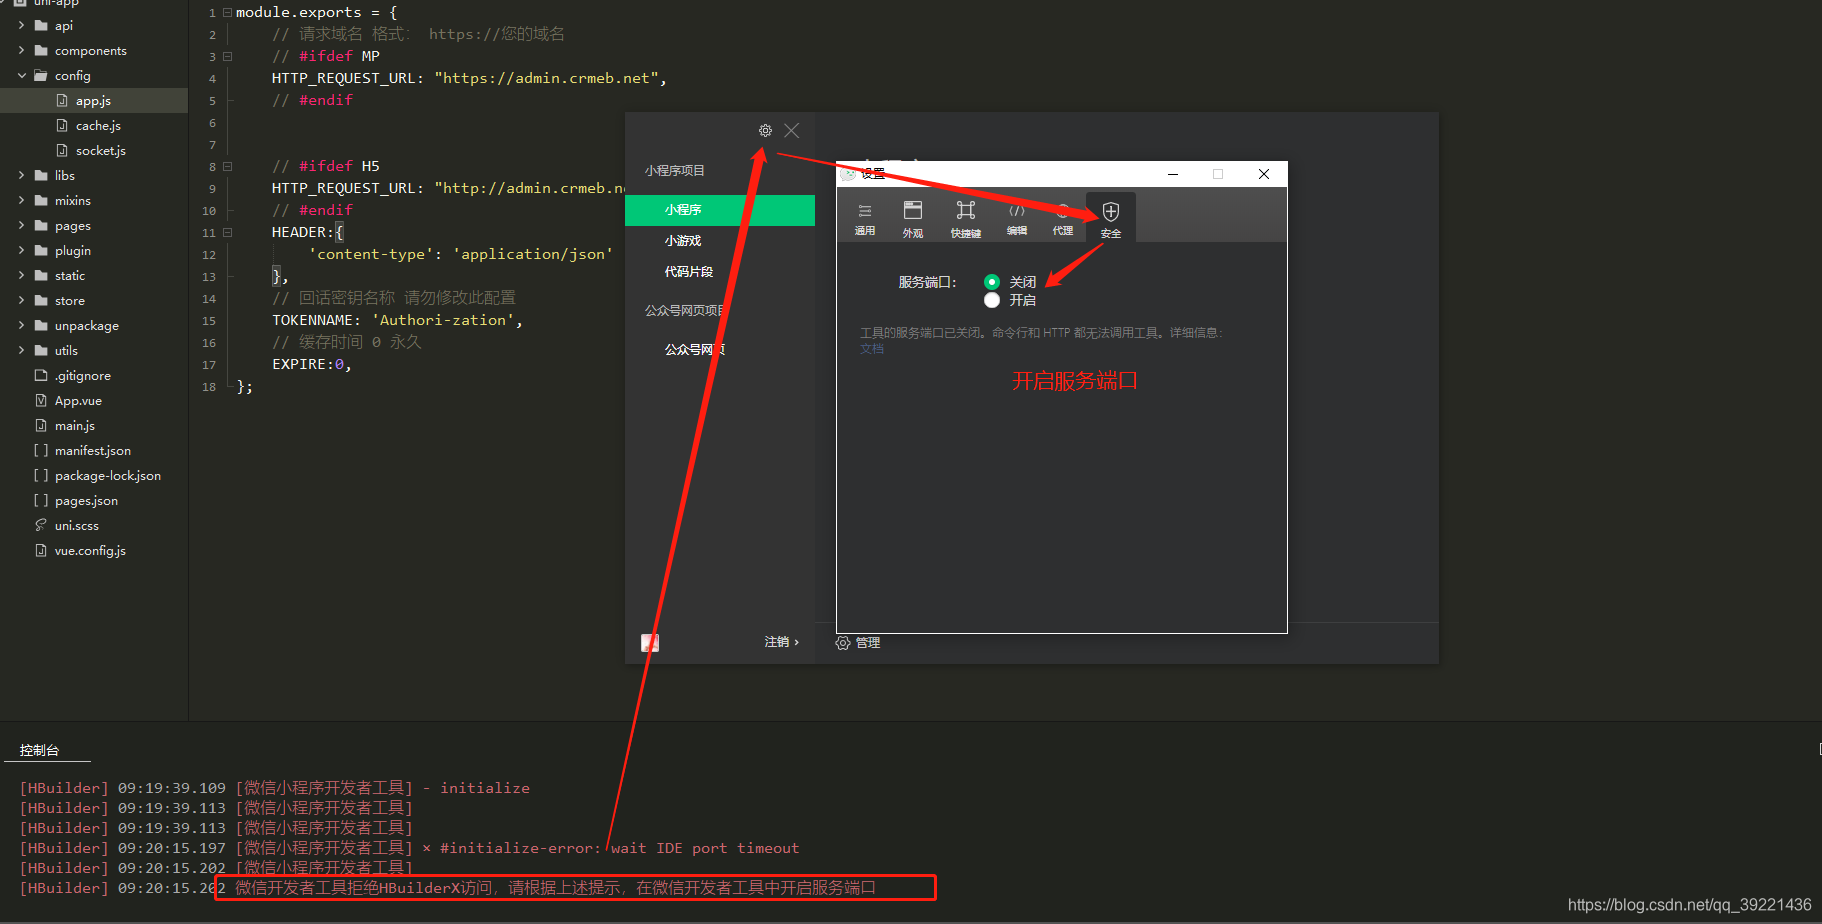Open the 外观 Appearance settings tab

click(913, 219)
